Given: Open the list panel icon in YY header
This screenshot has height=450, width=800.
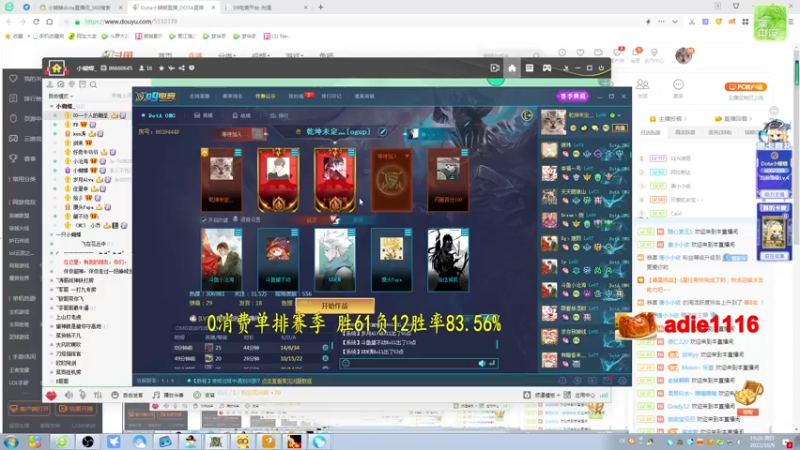Looking at the screenshot, I should [x=530, y=68].
